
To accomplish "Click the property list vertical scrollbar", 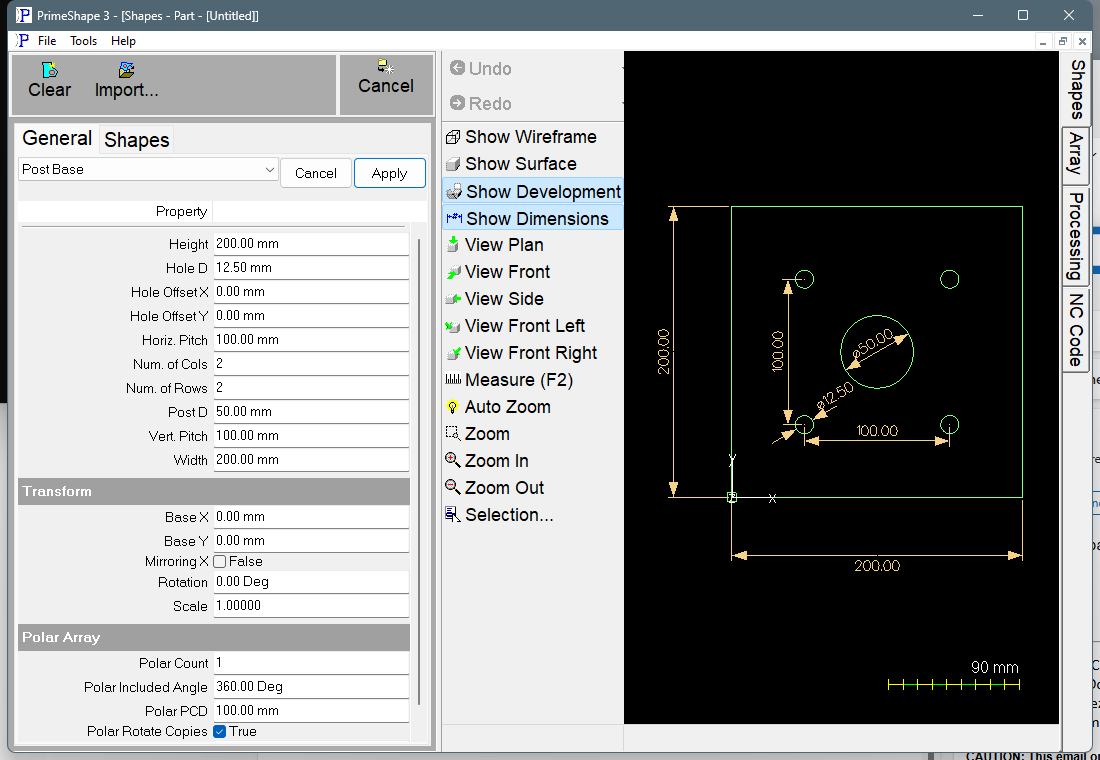I will click(420, 472).
